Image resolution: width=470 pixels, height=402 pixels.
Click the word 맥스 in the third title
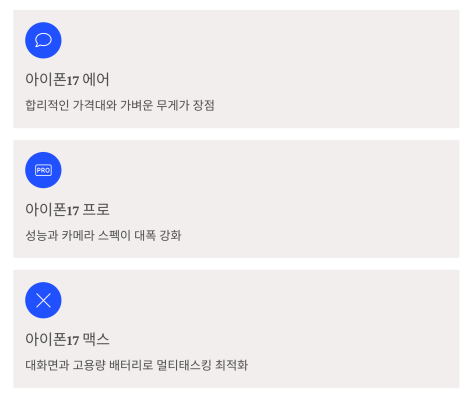[96, 340]
